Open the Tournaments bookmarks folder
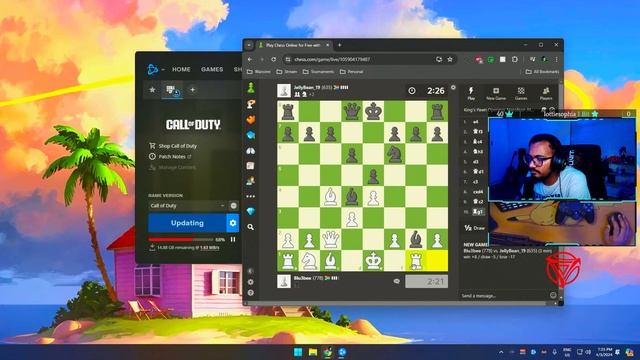Screen dimensions: 640x360 pos(318,71)
